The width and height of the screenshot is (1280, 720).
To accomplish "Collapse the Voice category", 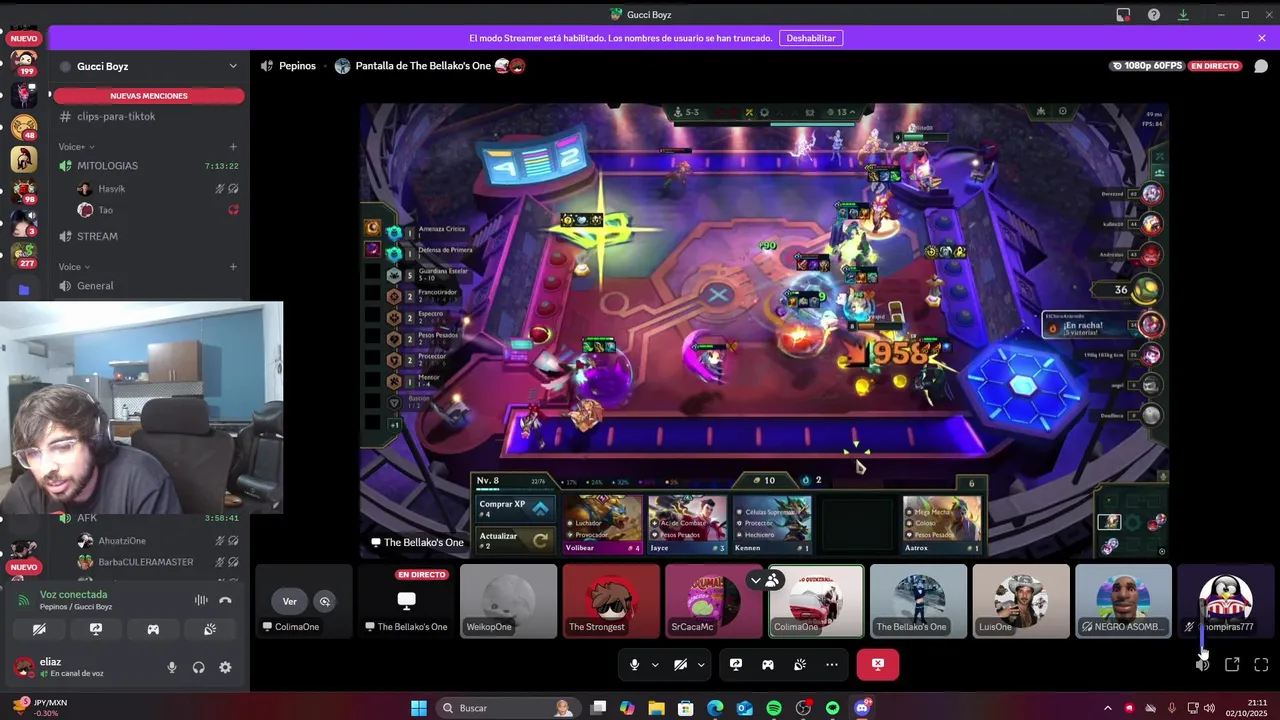I will [x=74, y=267].
